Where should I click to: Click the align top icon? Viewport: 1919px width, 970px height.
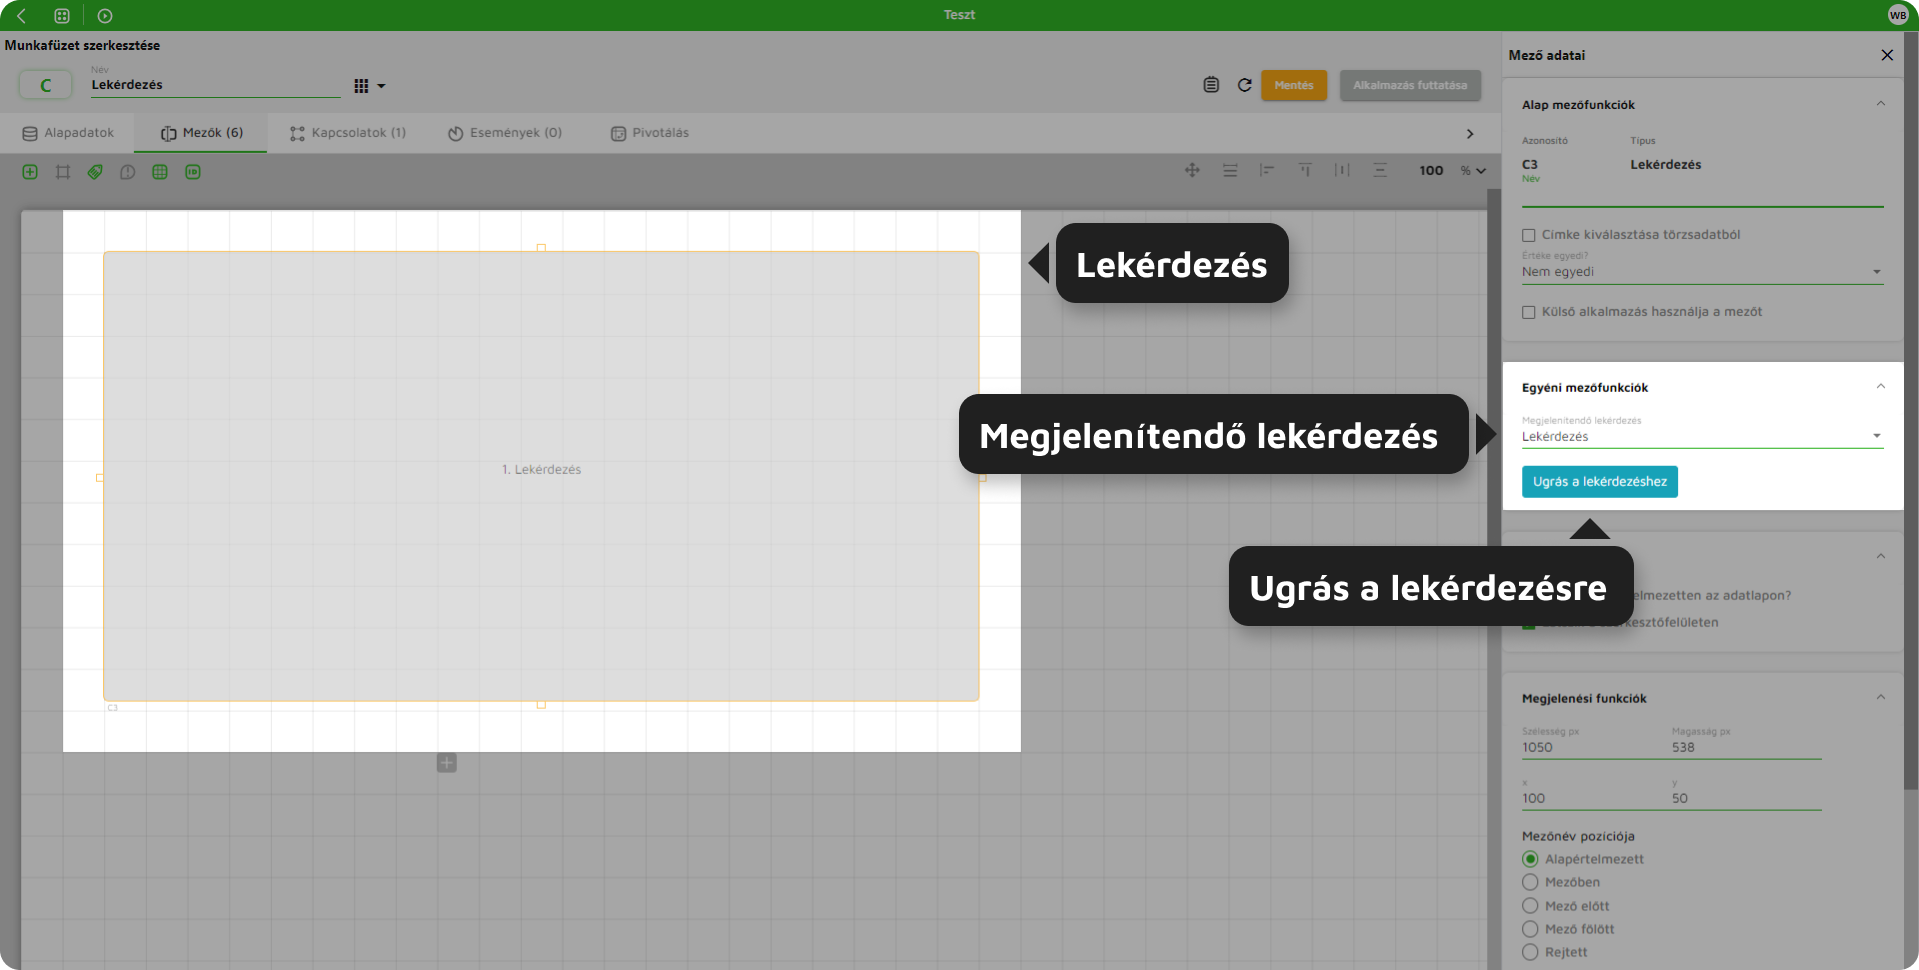click(x=1305, y=170)
